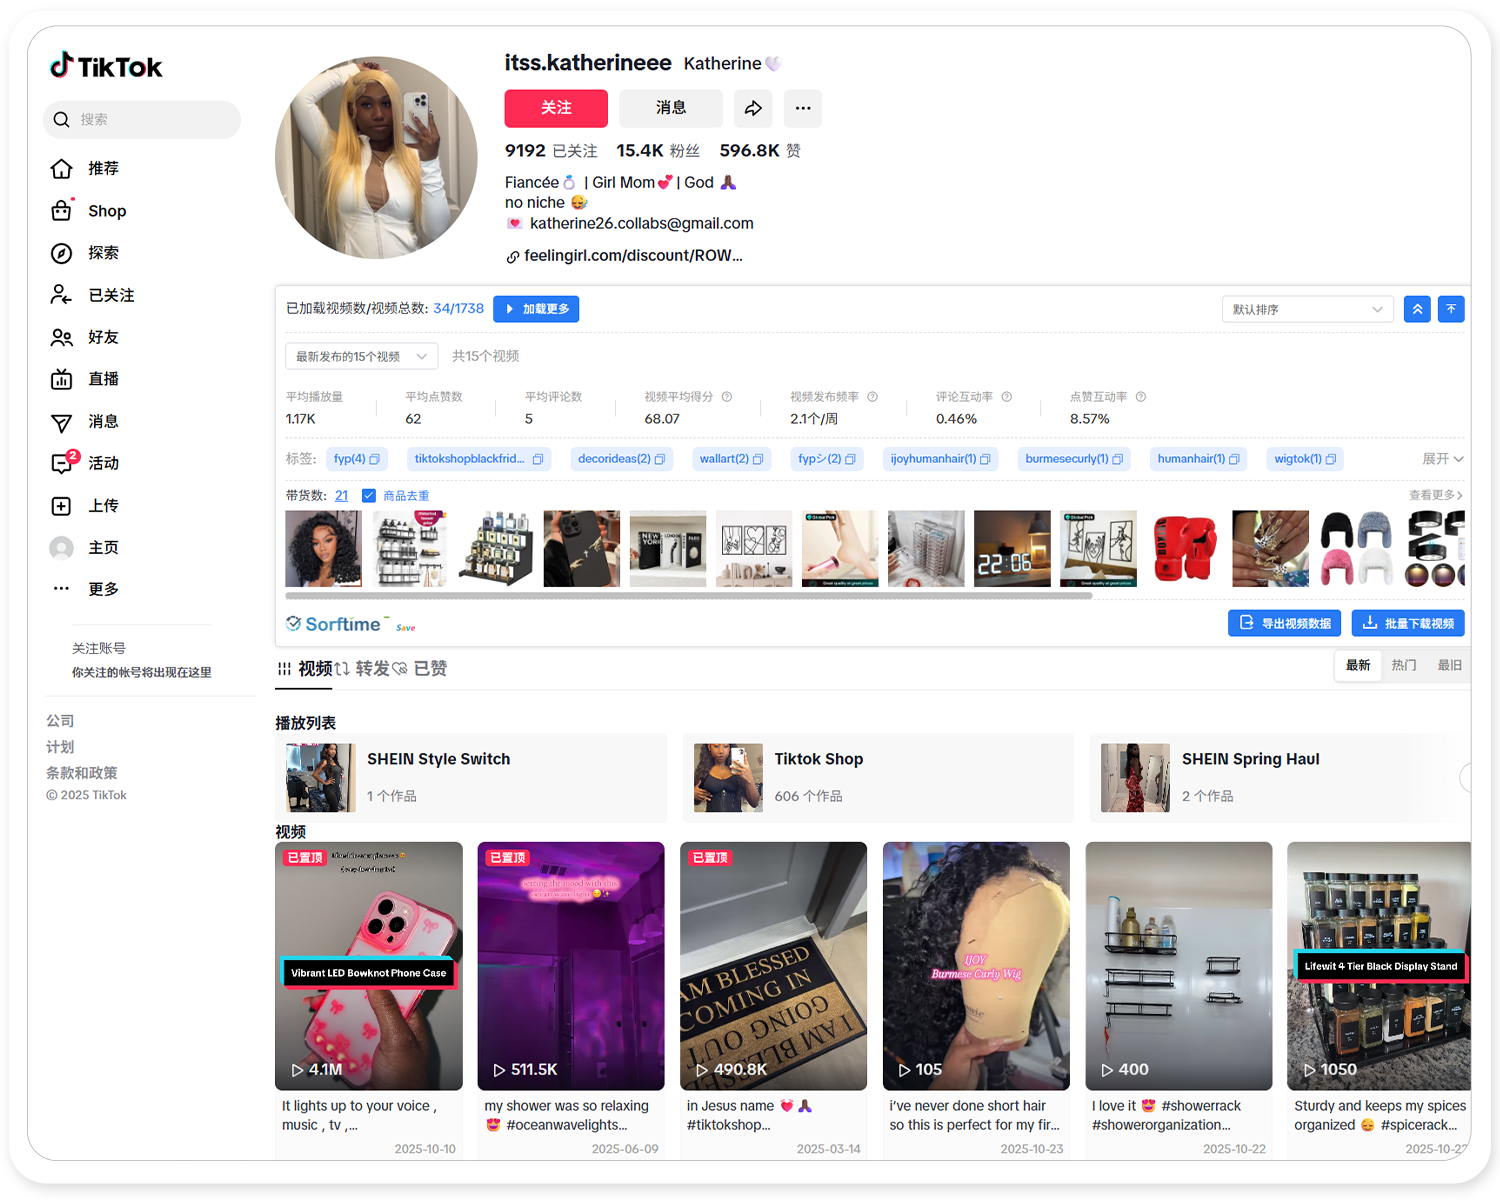Click the 好友 (Friends) sidebar icon
1500x1200 pixels.
(103, 337)
